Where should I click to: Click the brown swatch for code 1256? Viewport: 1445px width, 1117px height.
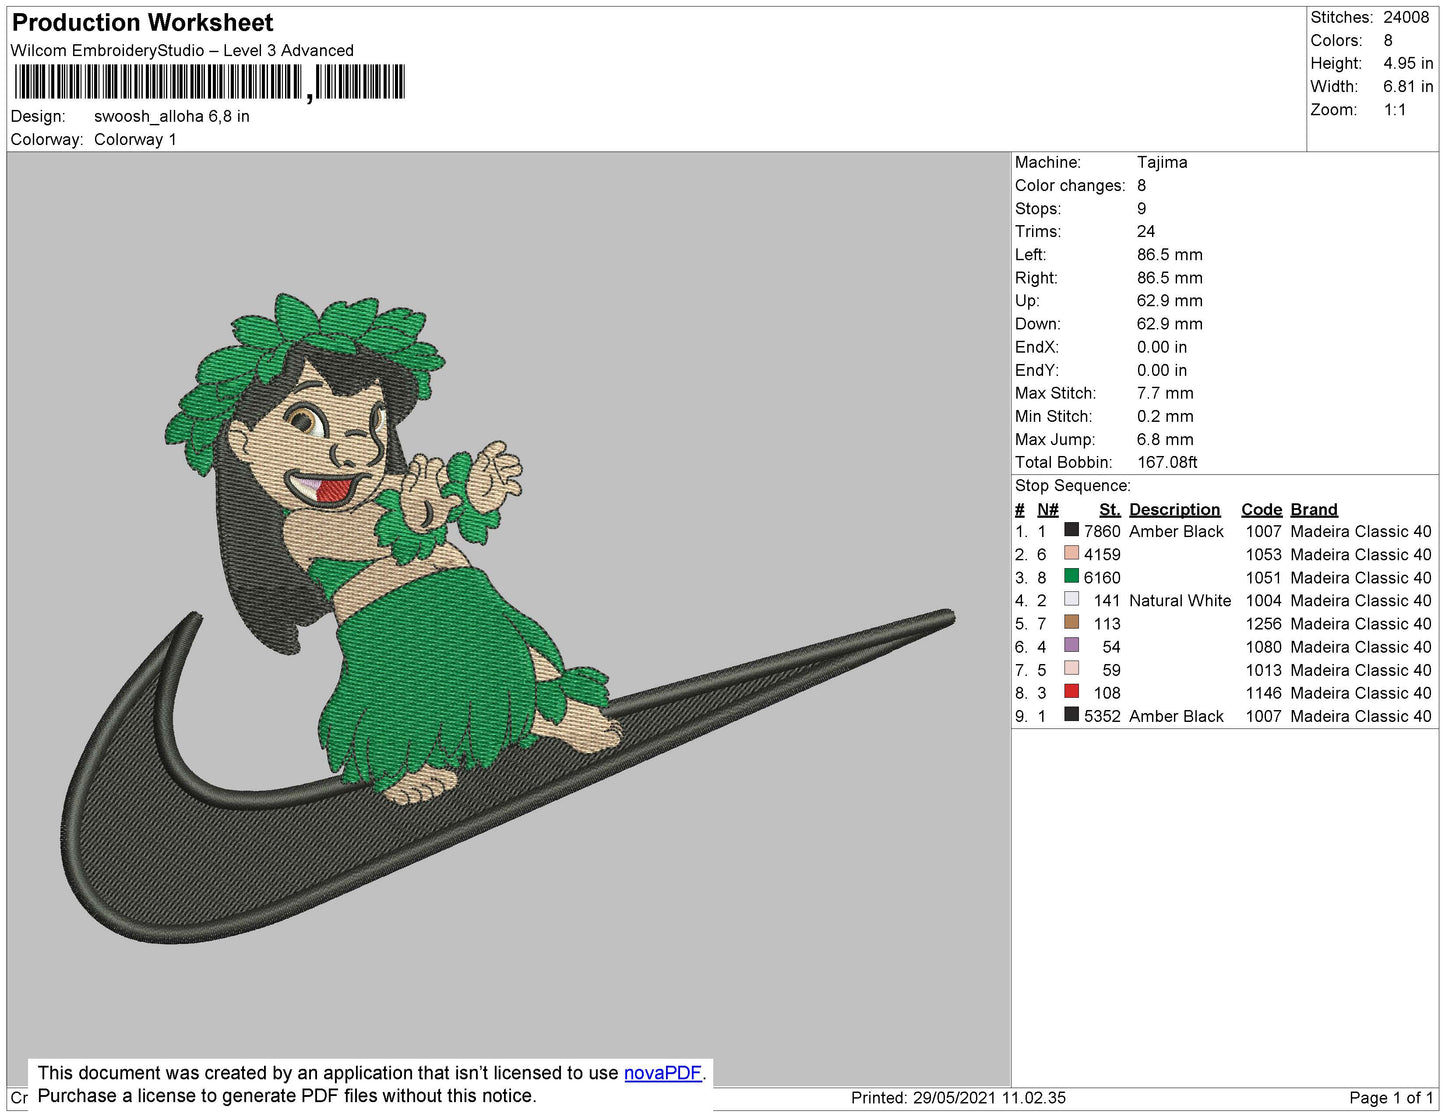(1071, 622)
